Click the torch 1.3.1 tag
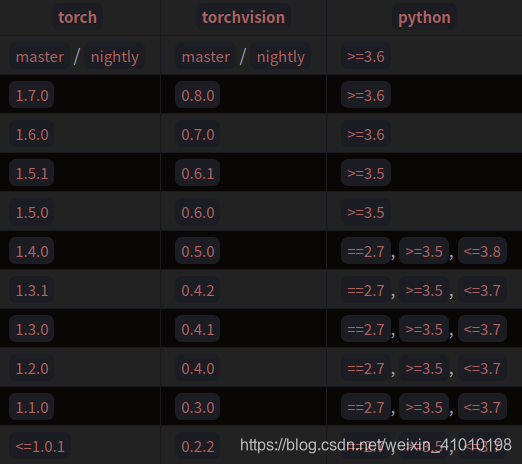Screen dimensions: 522x464 [x=32, y=290]
